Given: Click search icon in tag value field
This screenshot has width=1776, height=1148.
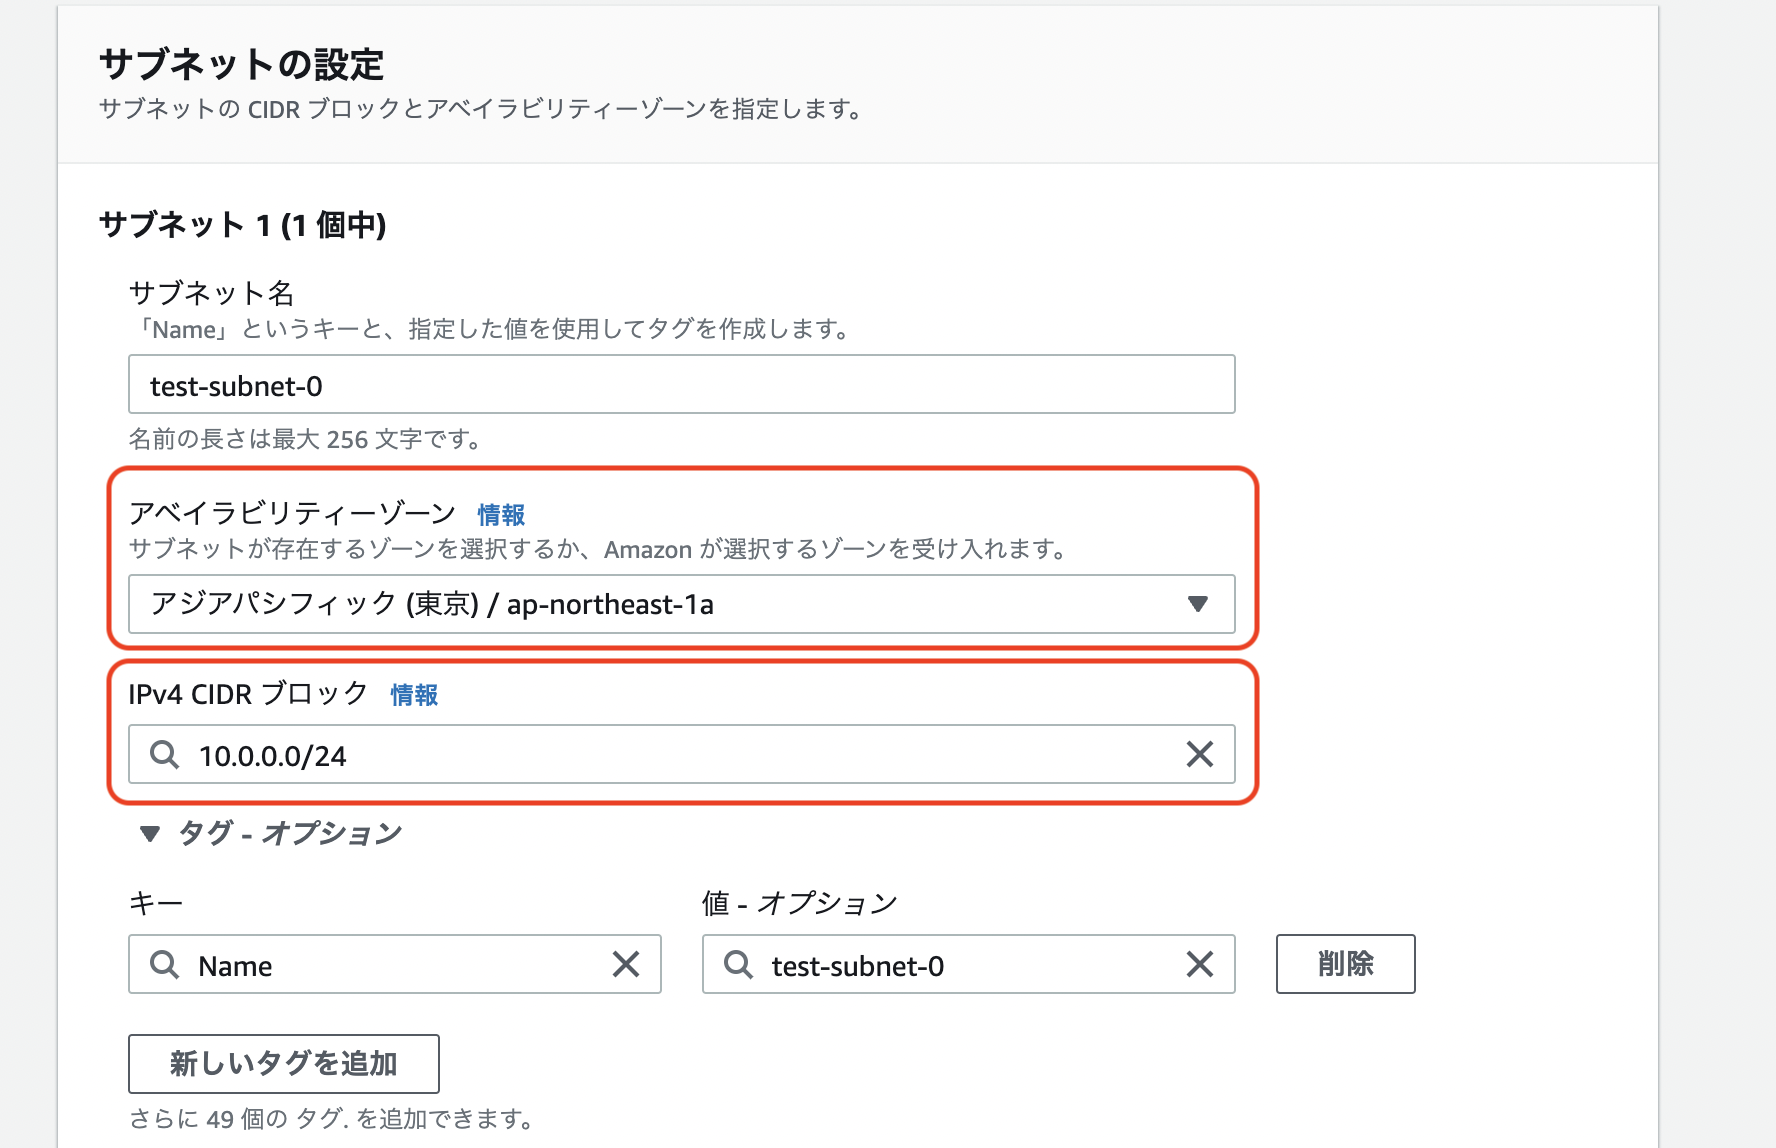Looking at the screenshot, I should 737,964.
